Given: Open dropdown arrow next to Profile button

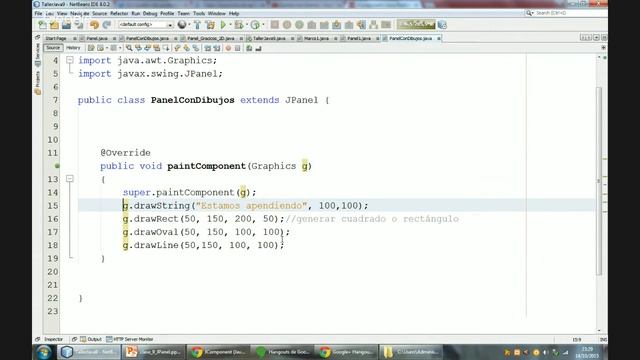Looking at the screenshot, I should [x=263, y=25].
